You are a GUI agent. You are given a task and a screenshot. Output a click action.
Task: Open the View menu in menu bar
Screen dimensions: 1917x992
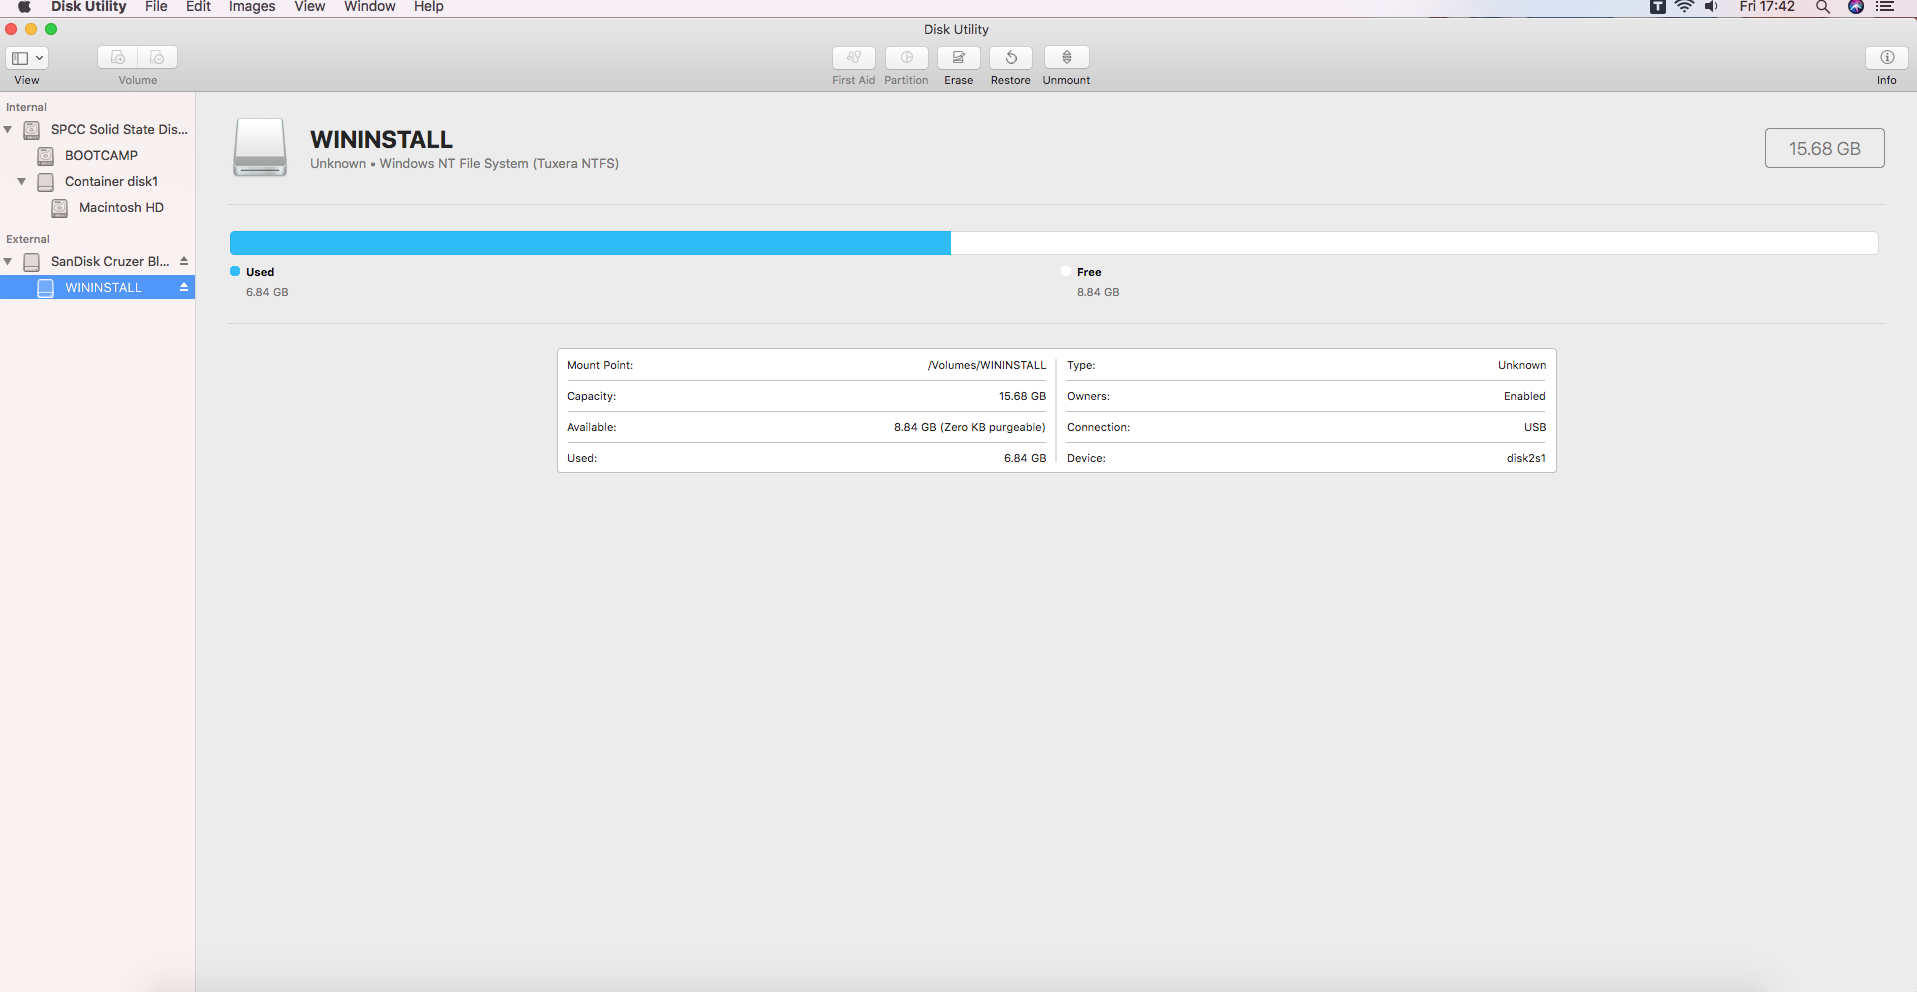[310, 7]
